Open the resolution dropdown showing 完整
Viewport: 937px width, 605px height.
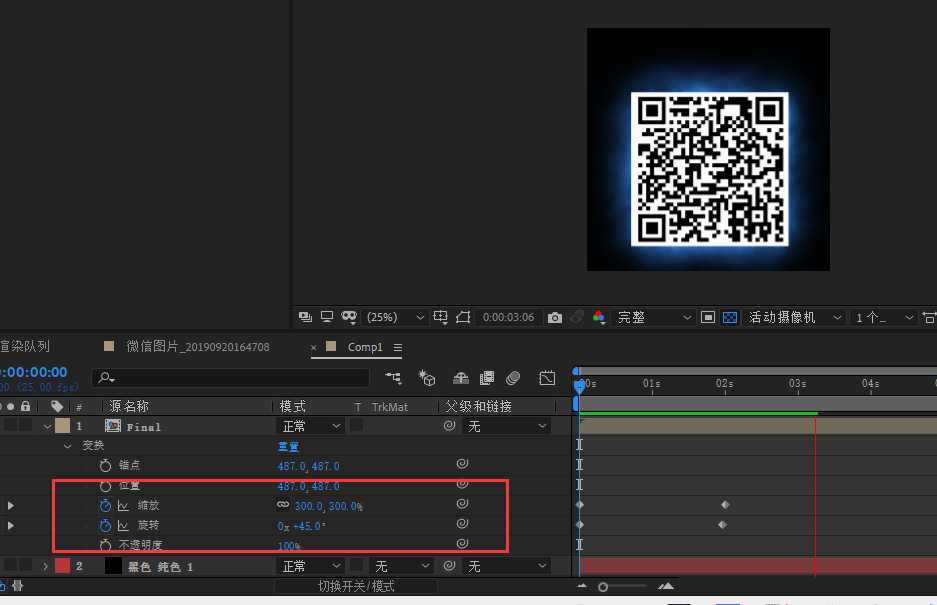[654, 317]
